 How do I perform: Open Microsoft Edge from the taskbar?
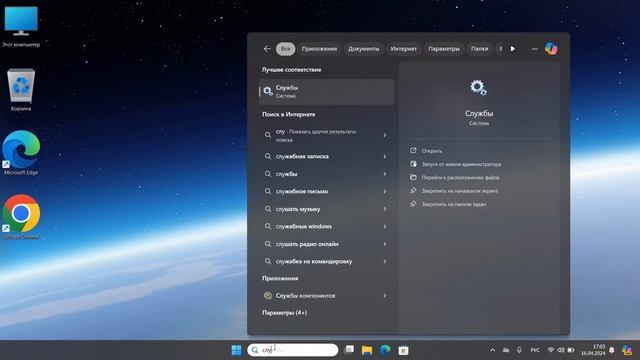[x=385, y=350]
